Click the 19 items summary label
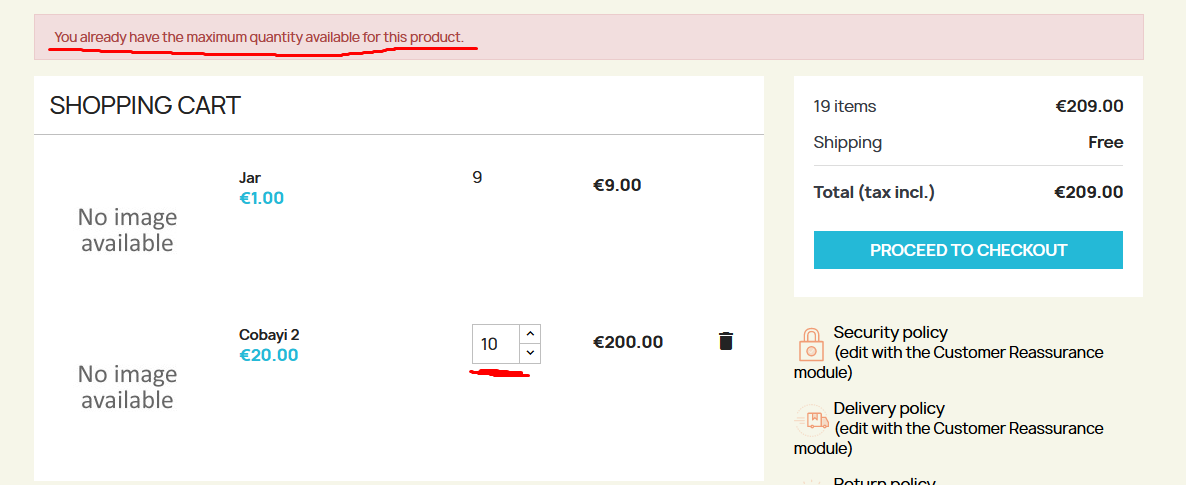The height and width of the screenshot is (485, 1186). point(845,106)
